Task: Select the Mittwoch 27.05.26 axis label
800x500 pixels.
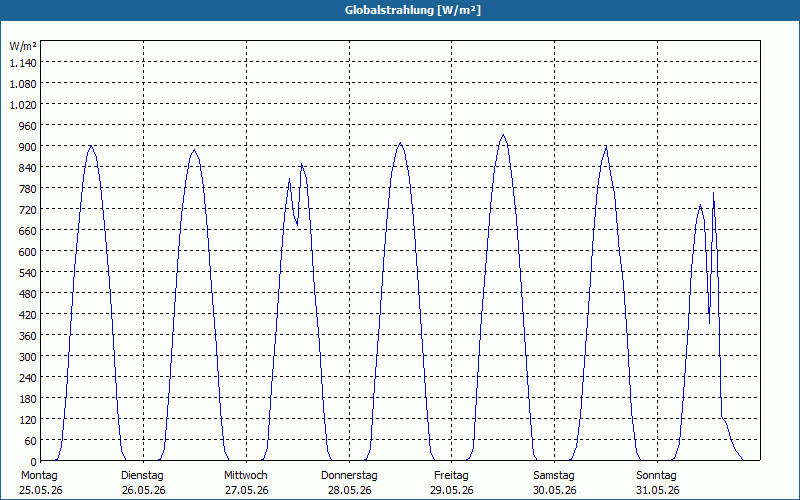Action: coord(246,483)
